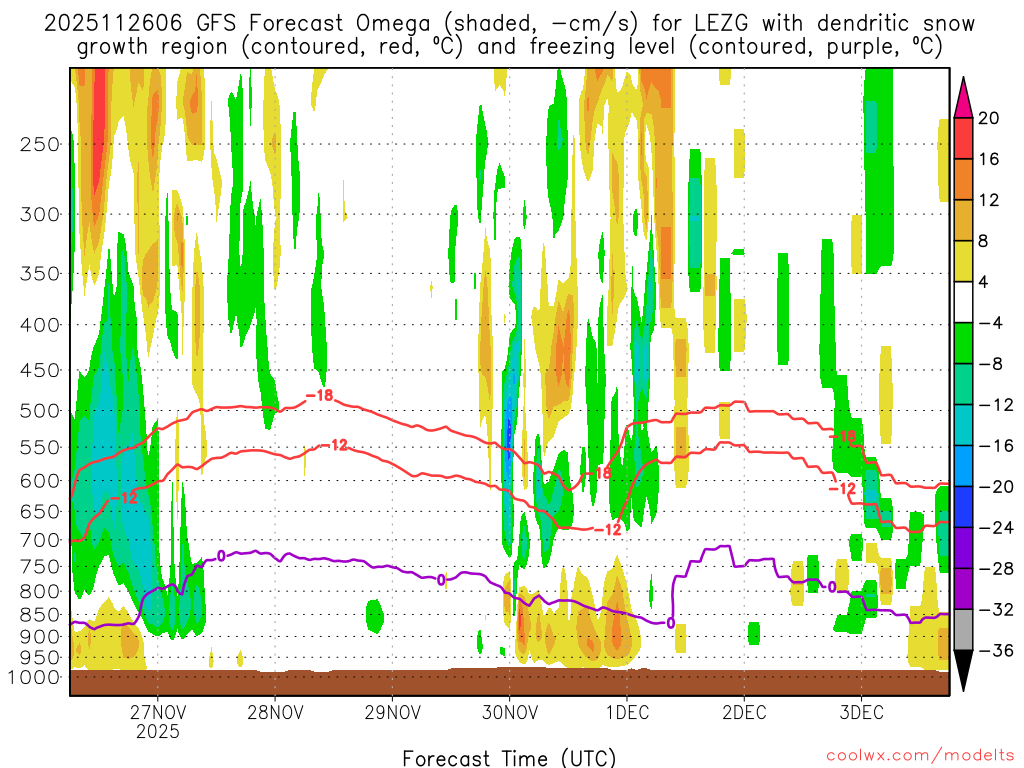
Task: Click the 1000 pressure level axis label
Action: [x=35, y=677]
